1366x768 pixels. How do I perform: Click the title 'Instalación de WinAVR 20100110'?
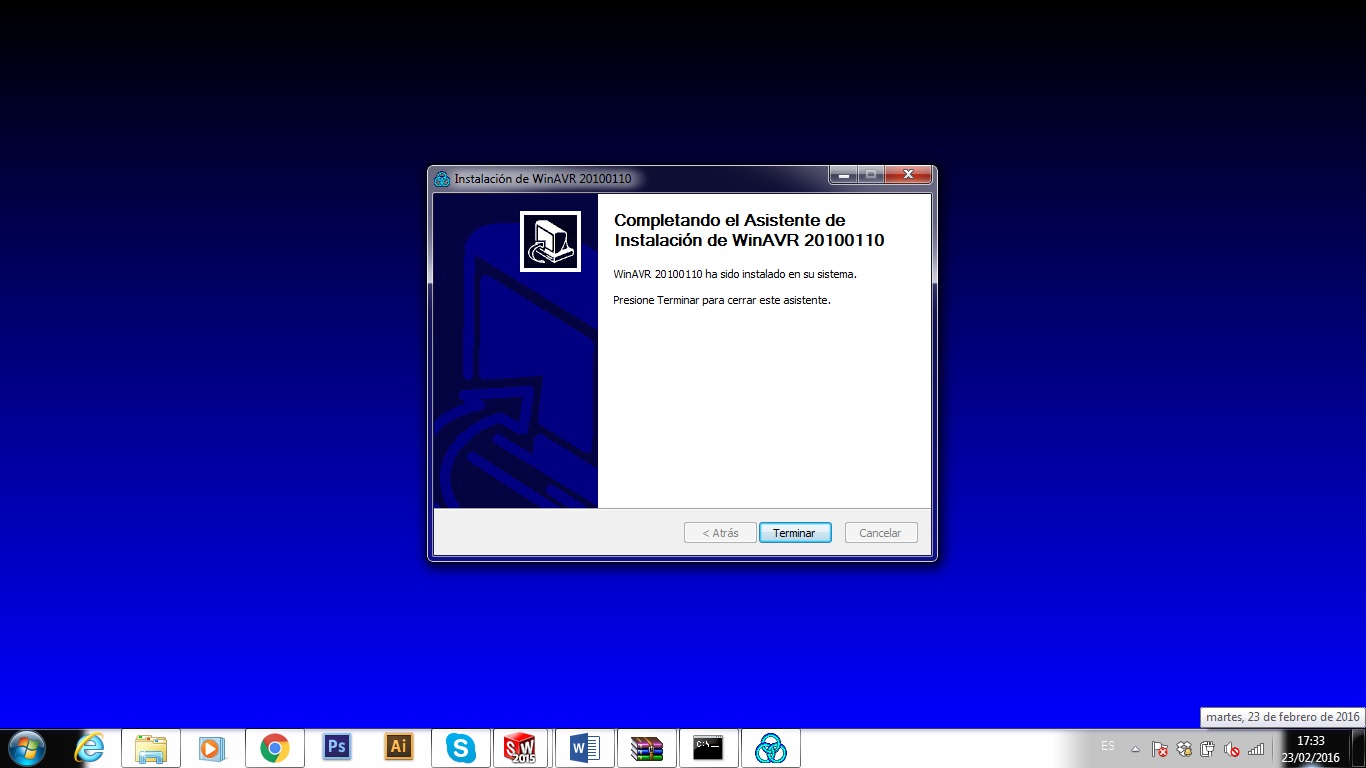coord(543,179)
